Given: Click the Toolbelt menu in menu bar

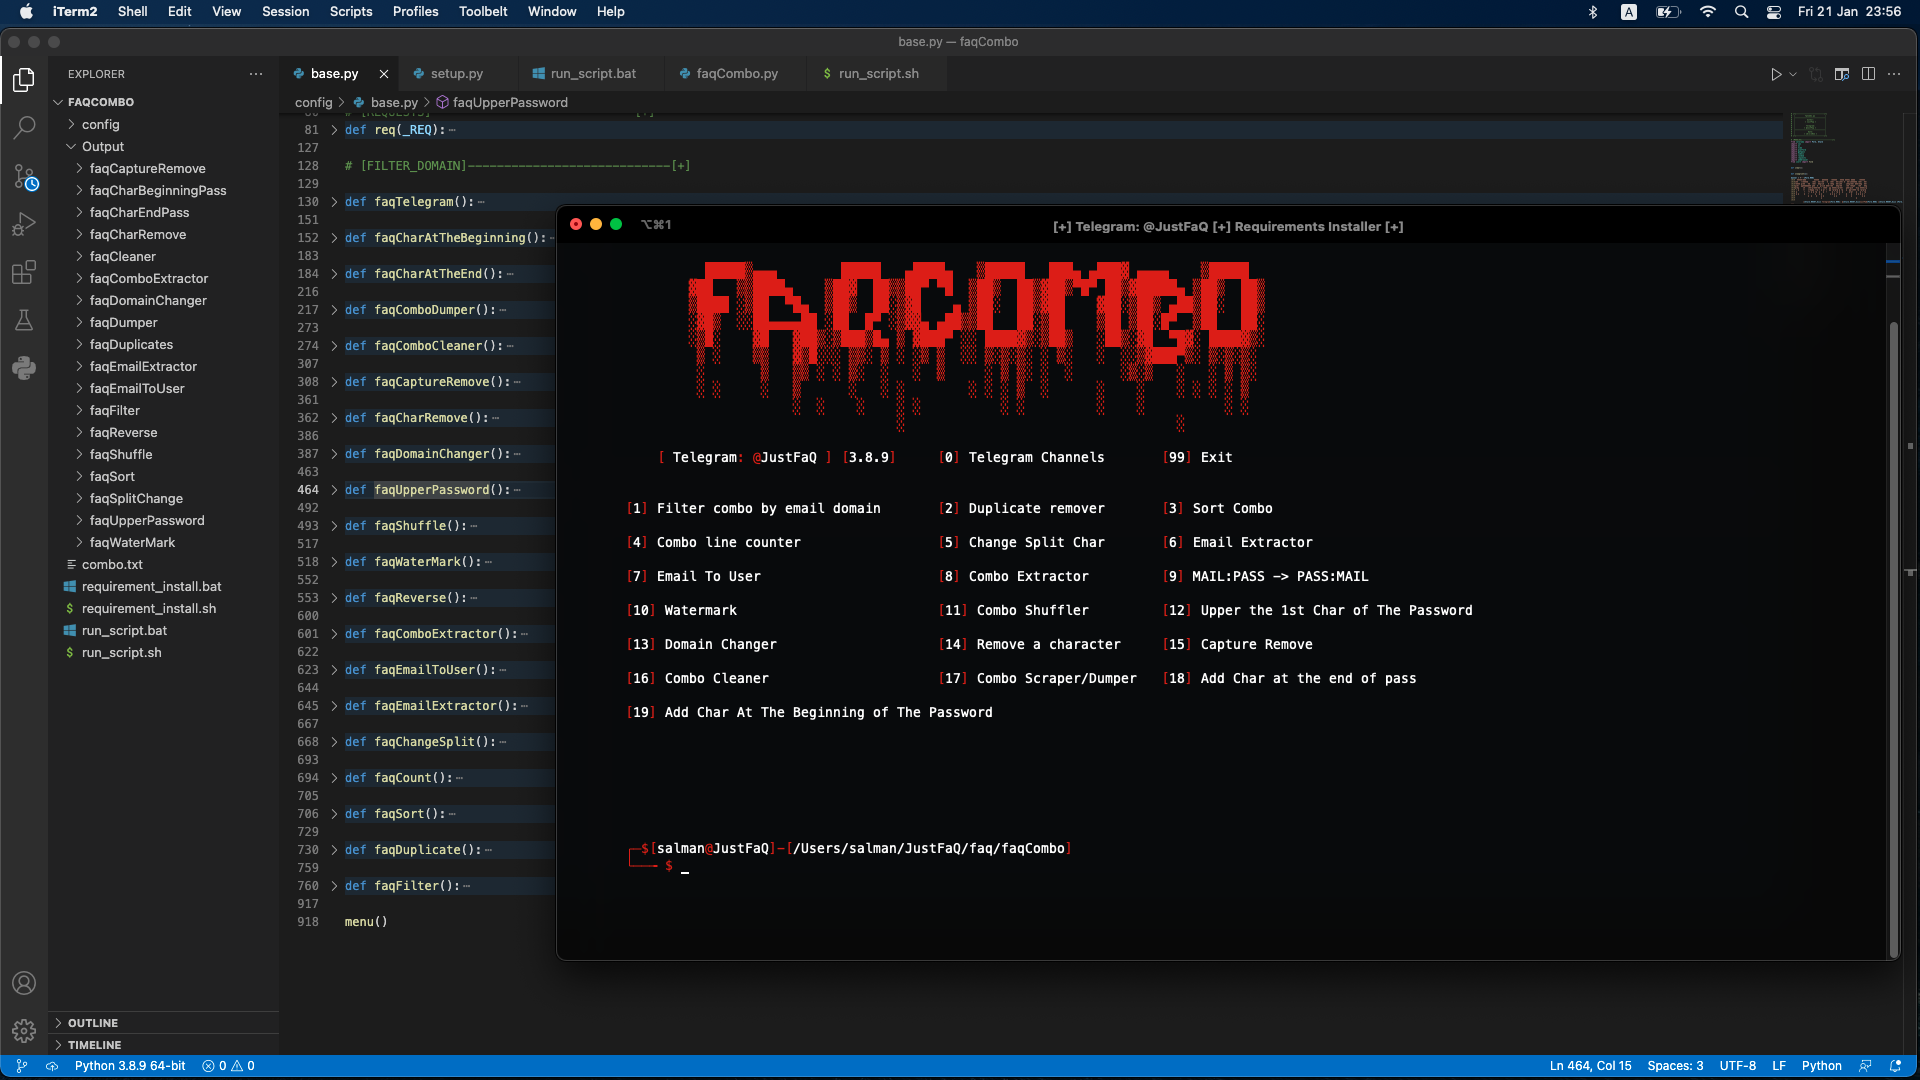Looking at the screenshot, I should click(481, 11).
